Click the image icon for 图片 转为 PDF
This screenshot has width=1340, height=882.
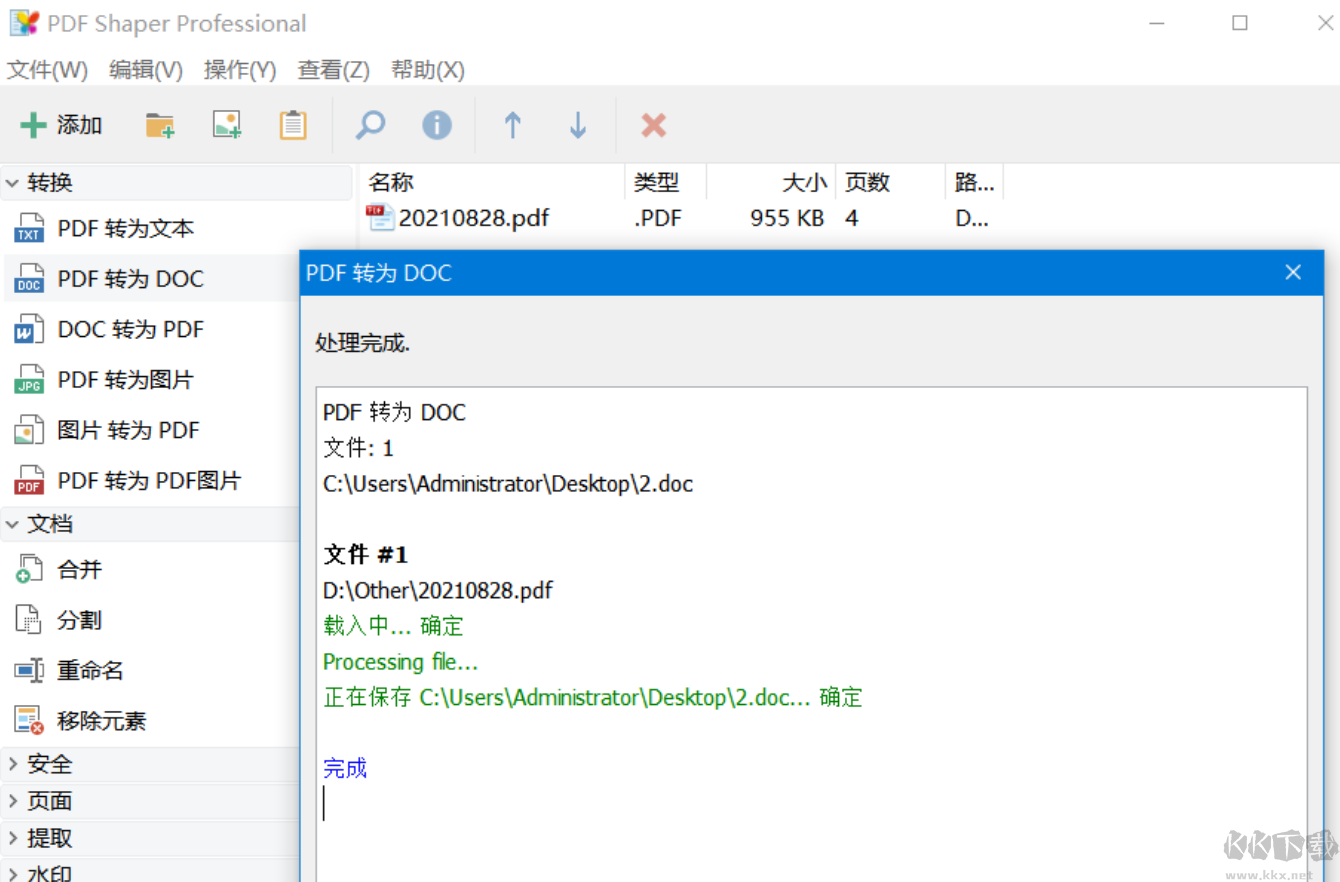tap(29, 430)
